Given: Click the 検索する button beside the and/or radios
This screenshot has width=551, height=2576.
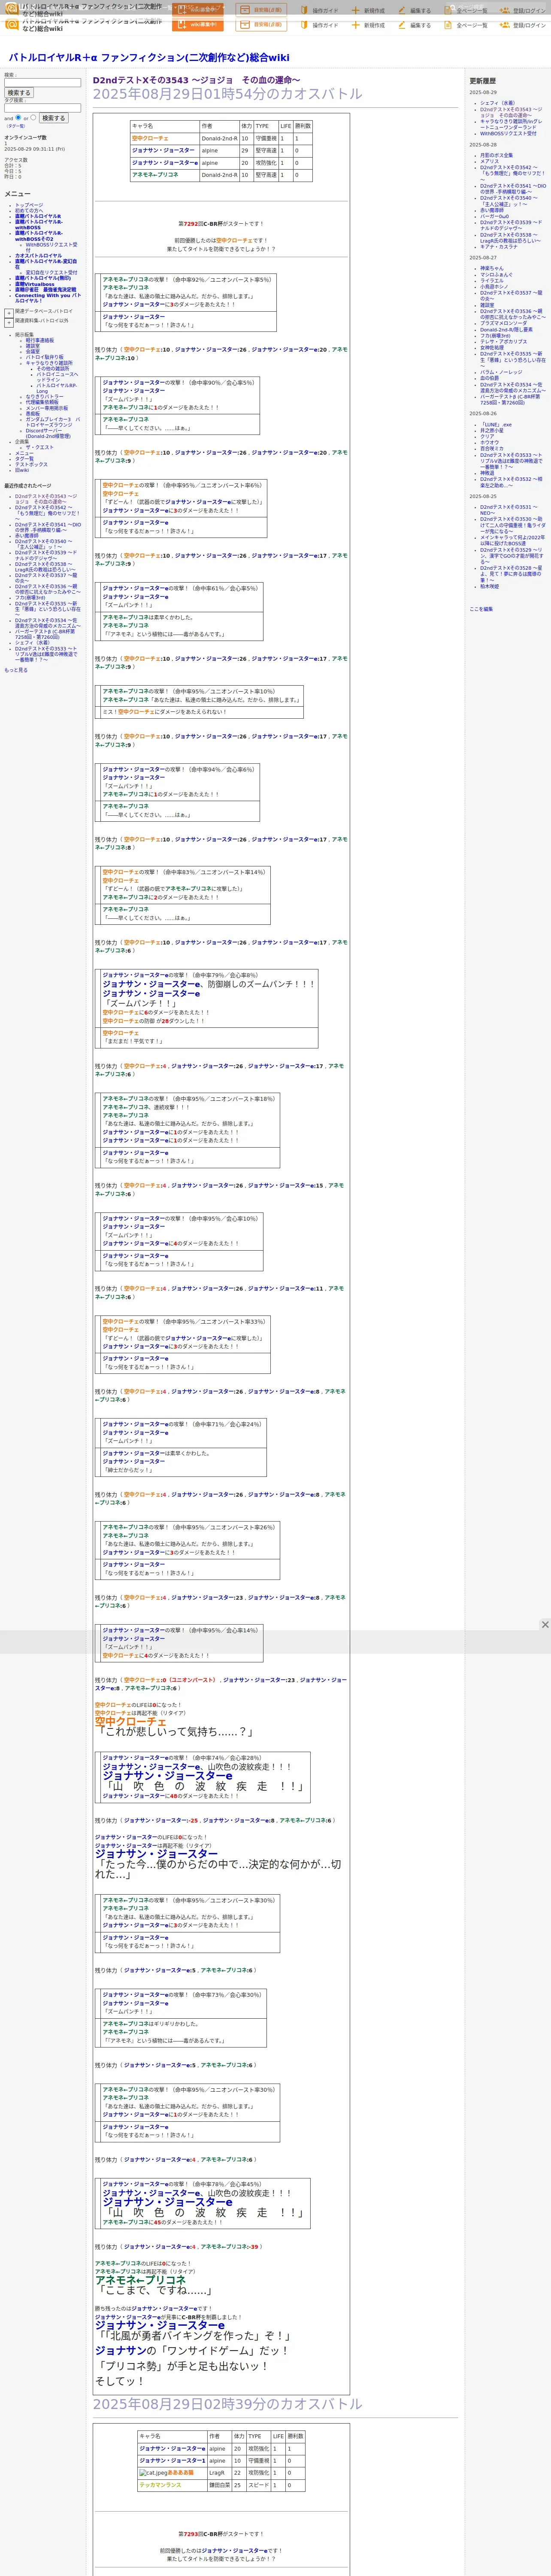Looking at the screenshot, I should tap(53, 118).
